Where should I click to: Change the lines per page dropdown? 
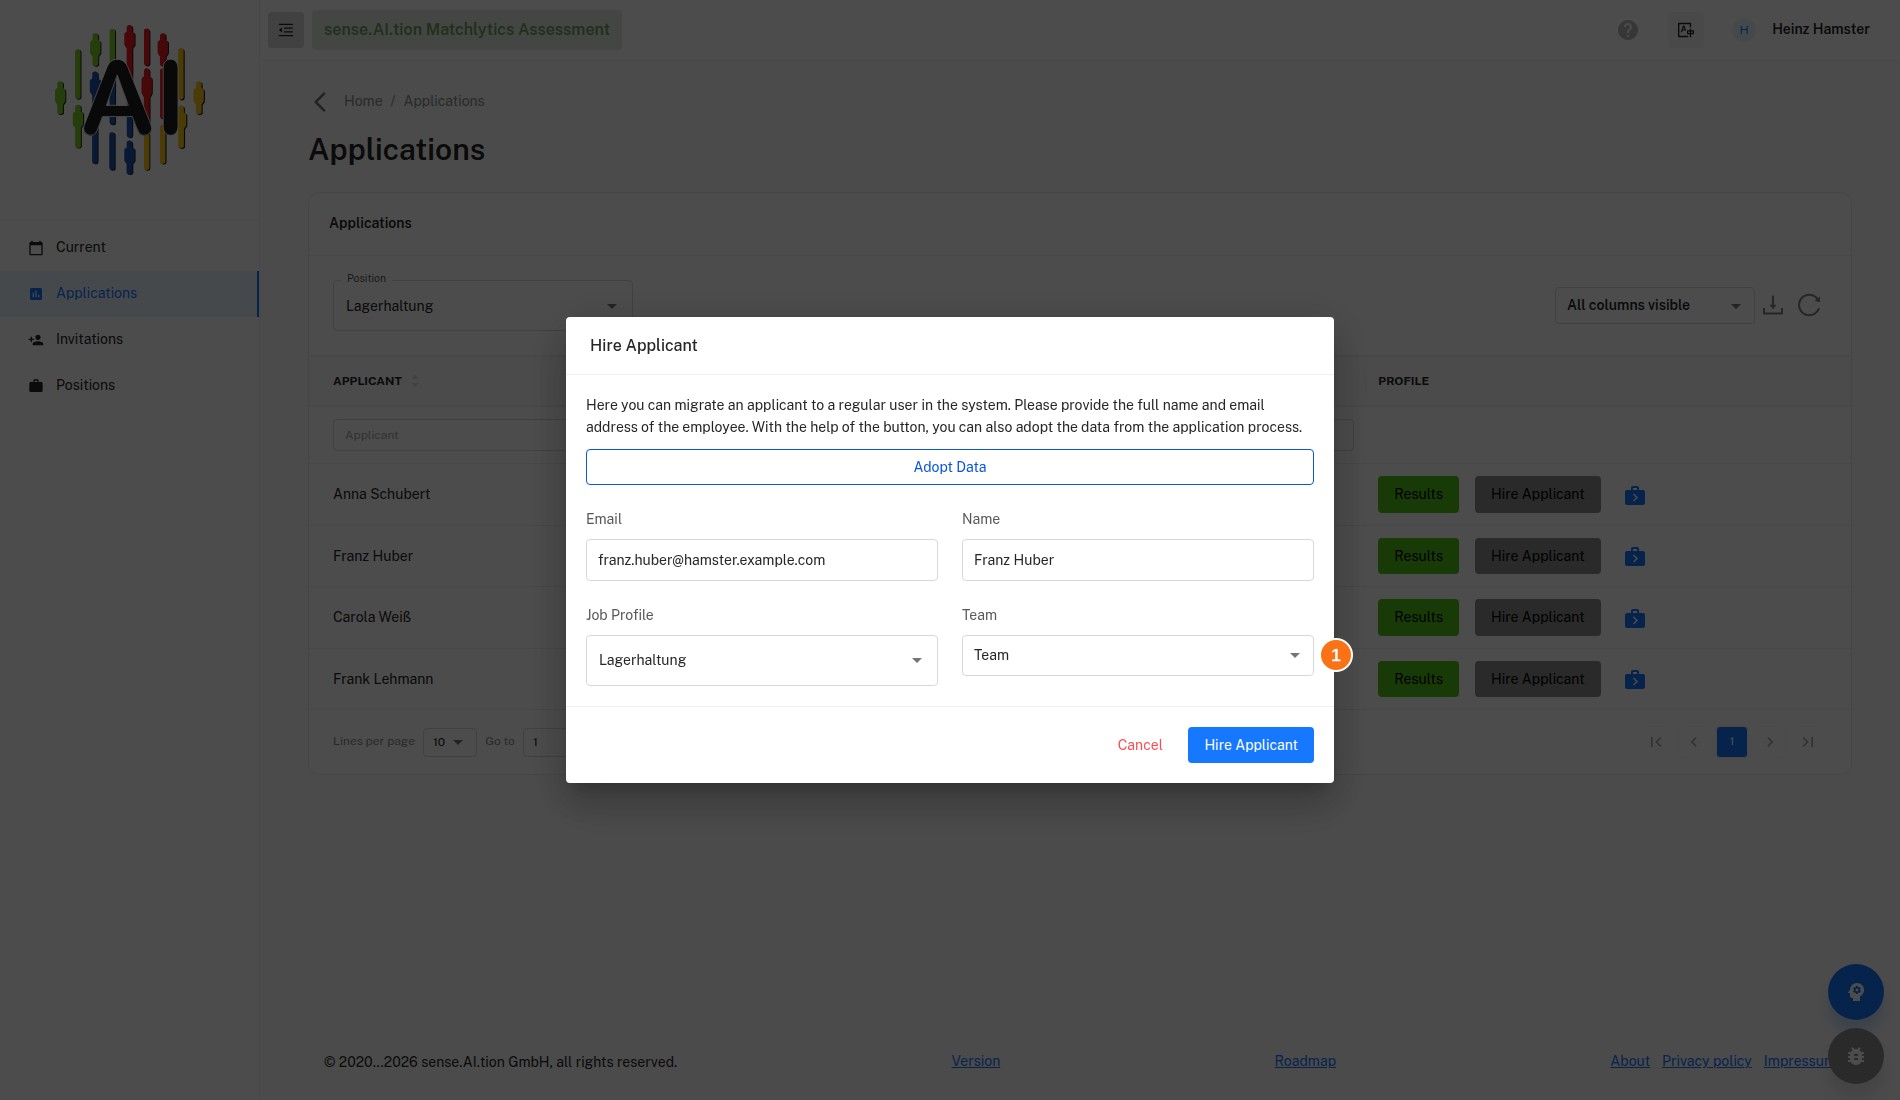pos(449,742)
